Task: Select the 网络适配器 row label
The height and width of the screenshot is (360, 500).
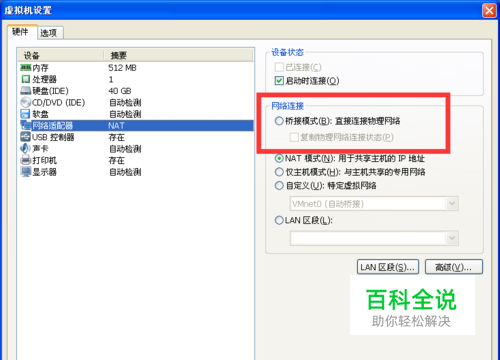Action: (x=52, y=126)
